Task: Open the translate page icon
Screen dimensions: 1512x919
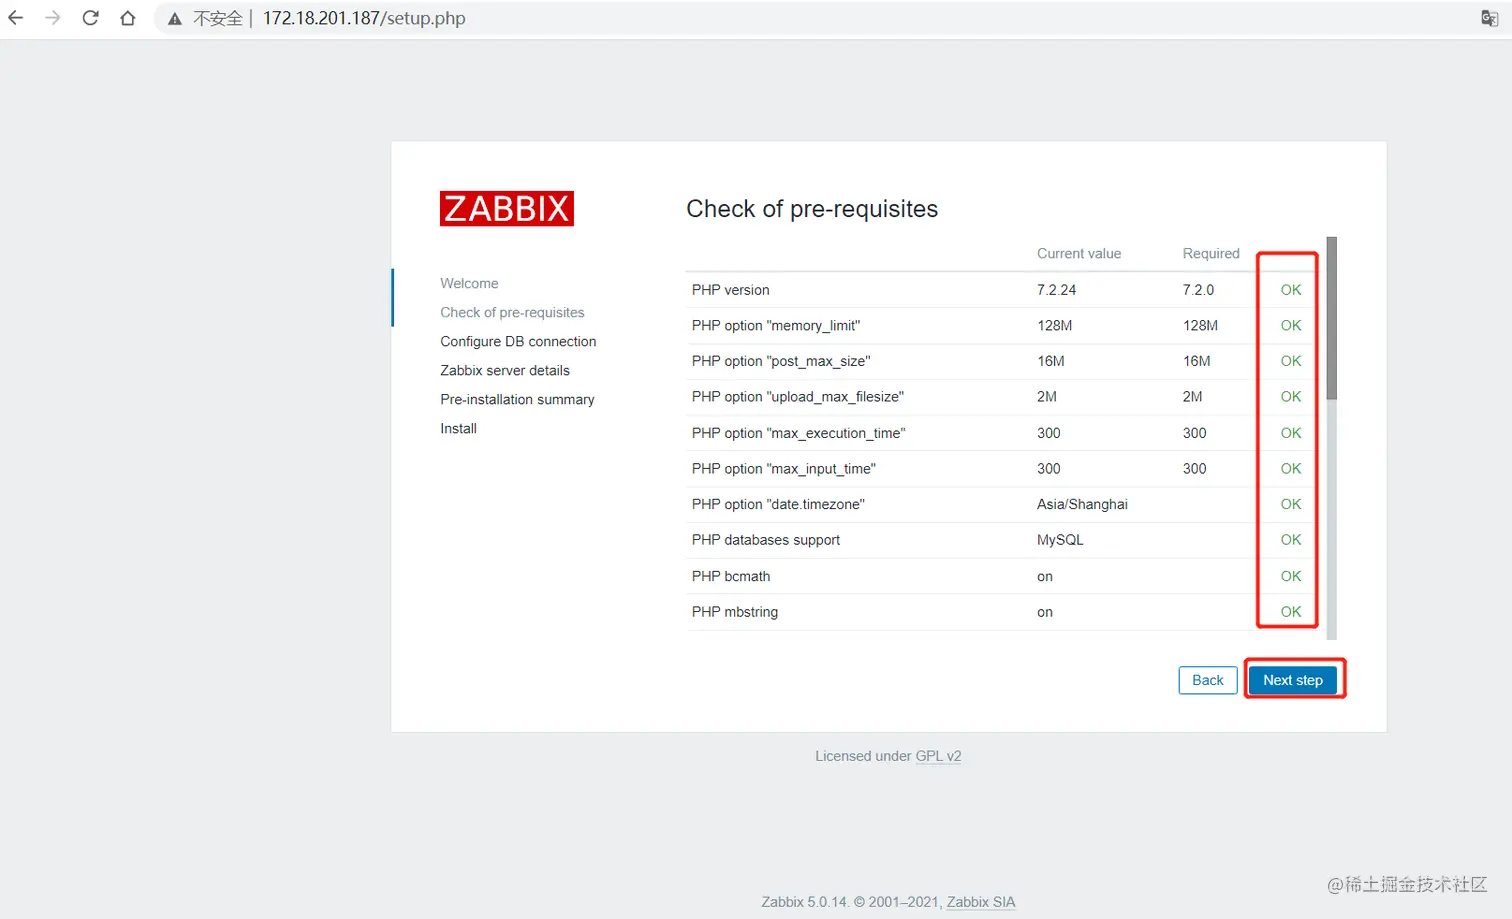Action: (1489, 18)
